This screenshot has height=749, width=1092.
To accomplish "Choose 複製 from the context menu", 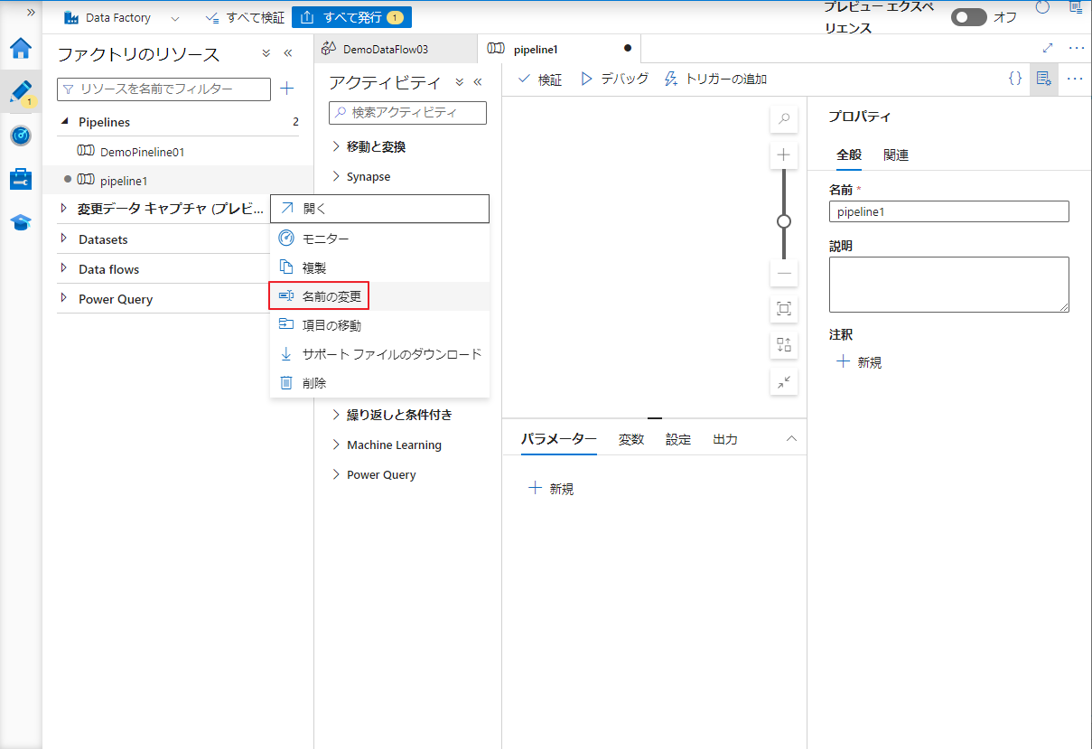I will [x=380, y=268].
